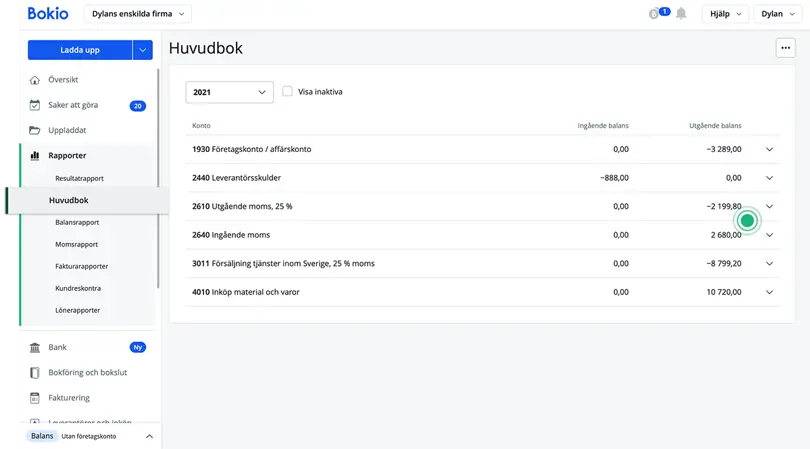This screenshot has width=810, height=449.
Task: Click the 10 720,00 balance value
Action: pos(724,292)
